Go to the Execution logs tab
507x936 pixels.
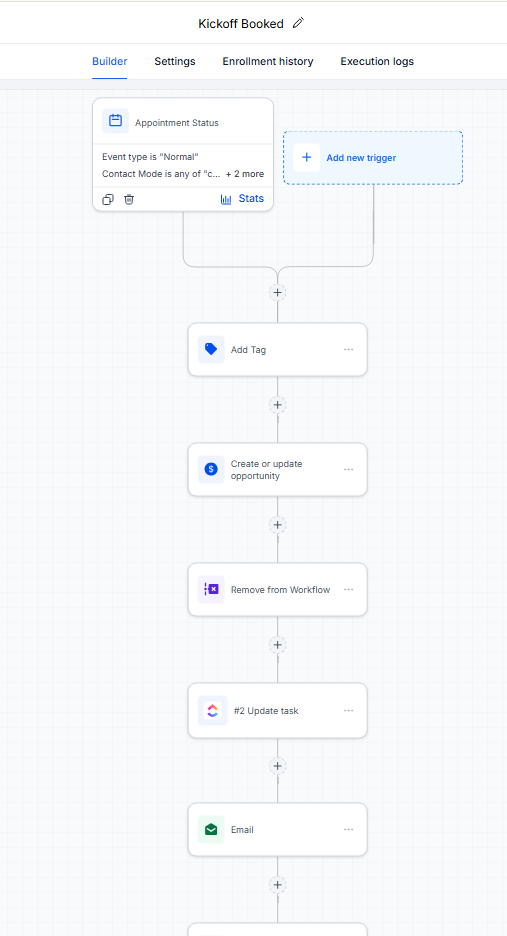coord(377,61)
